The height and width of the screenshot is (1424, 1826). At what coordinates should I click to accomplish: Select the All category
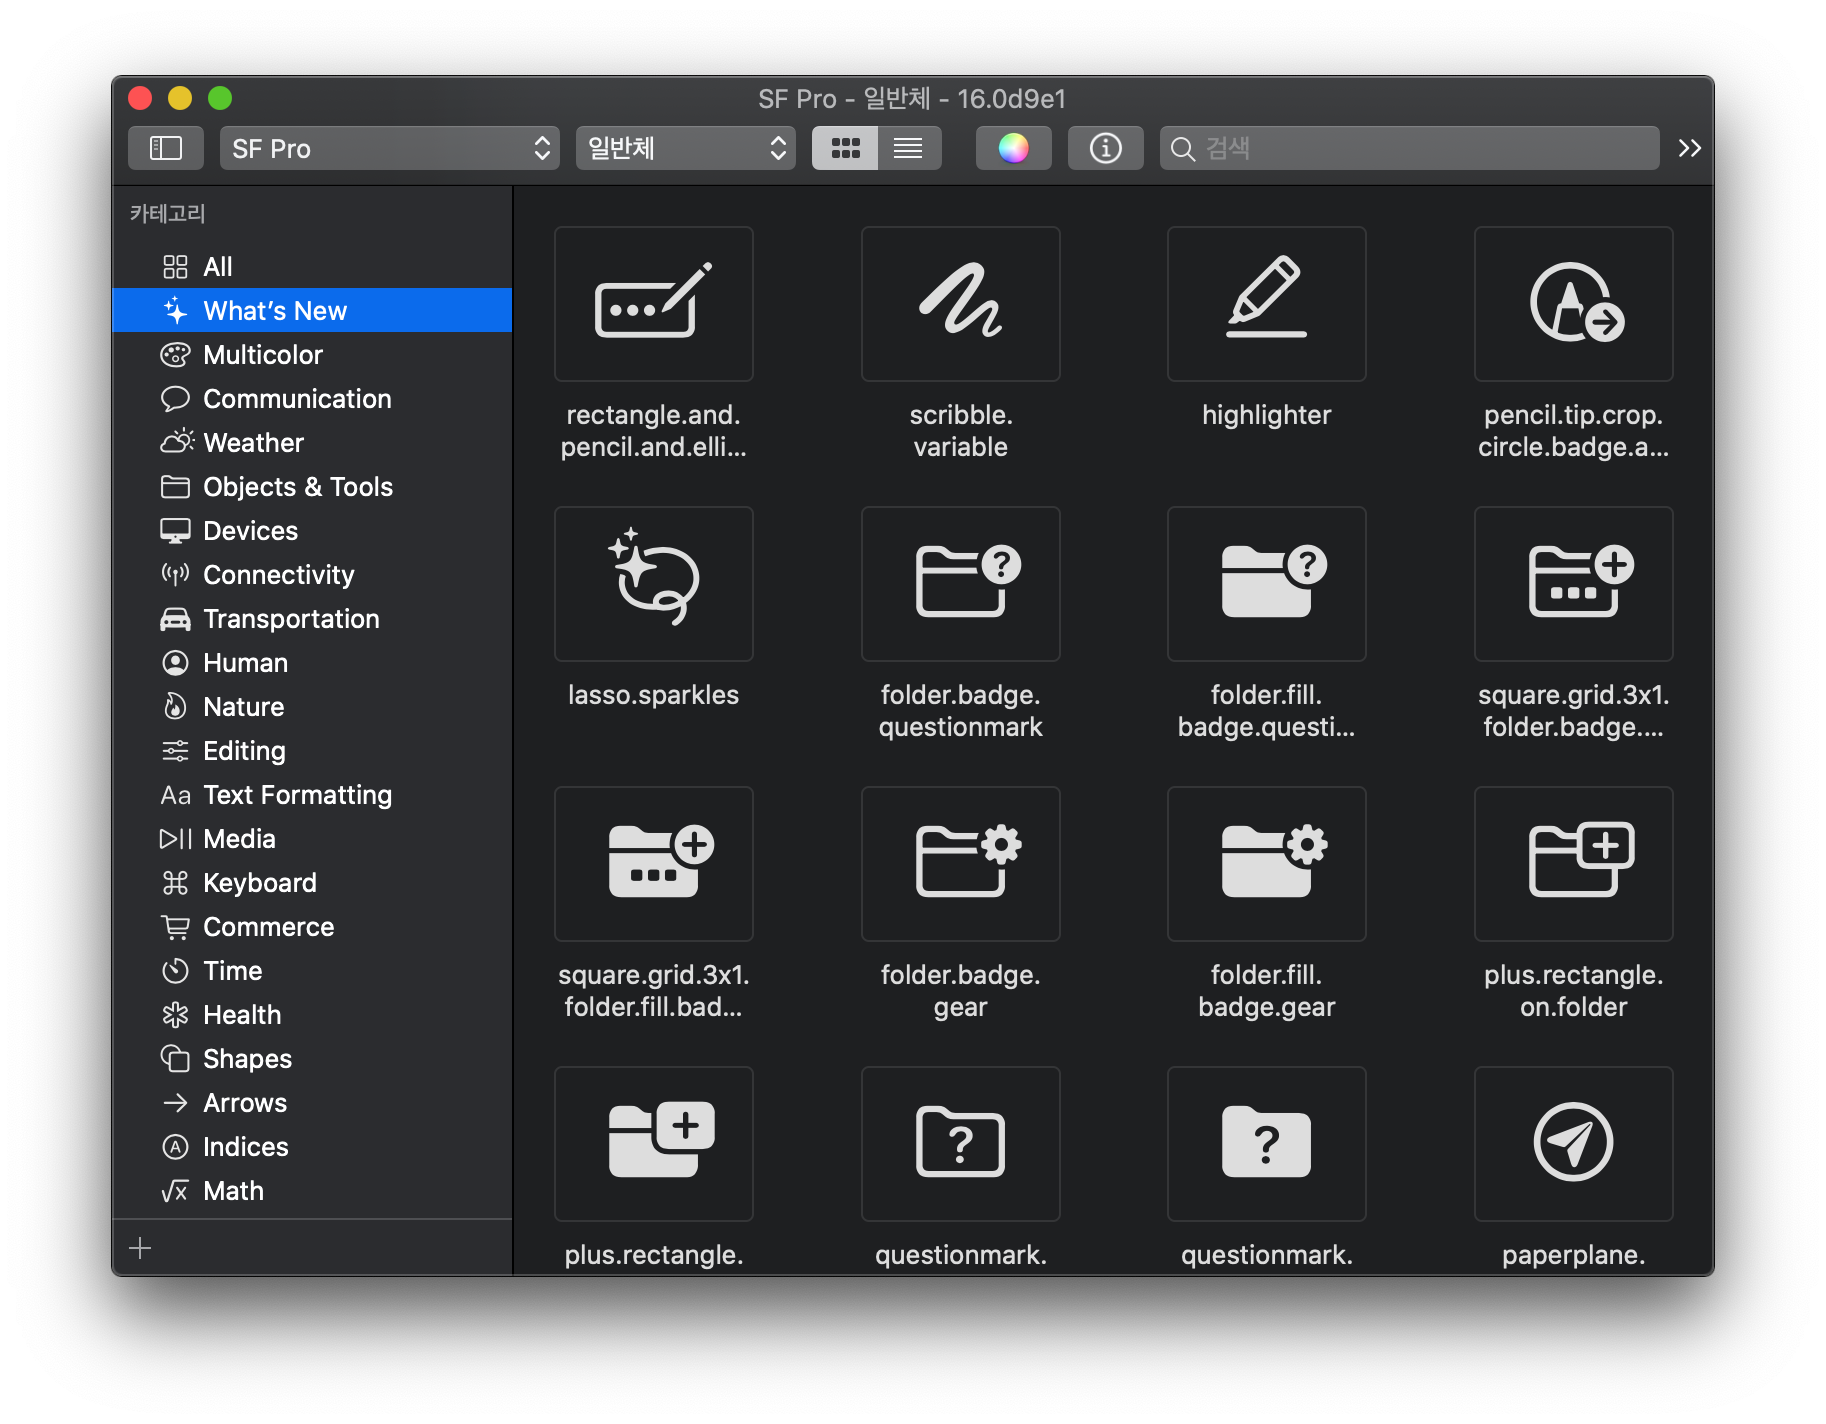coord(312,267)
